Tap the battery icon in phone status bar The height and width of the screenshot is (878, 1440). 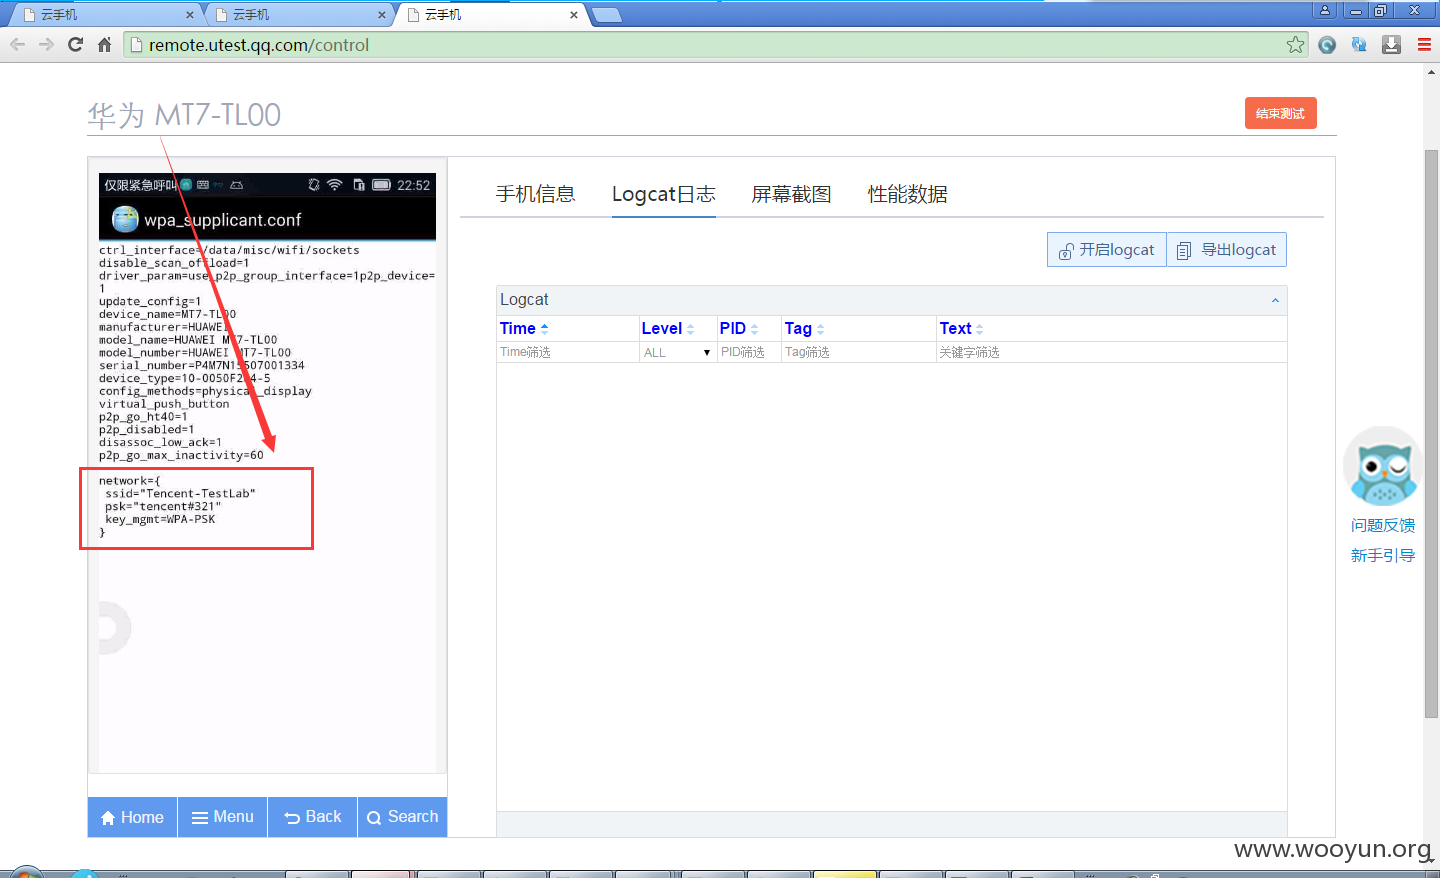tap(381, 185)
